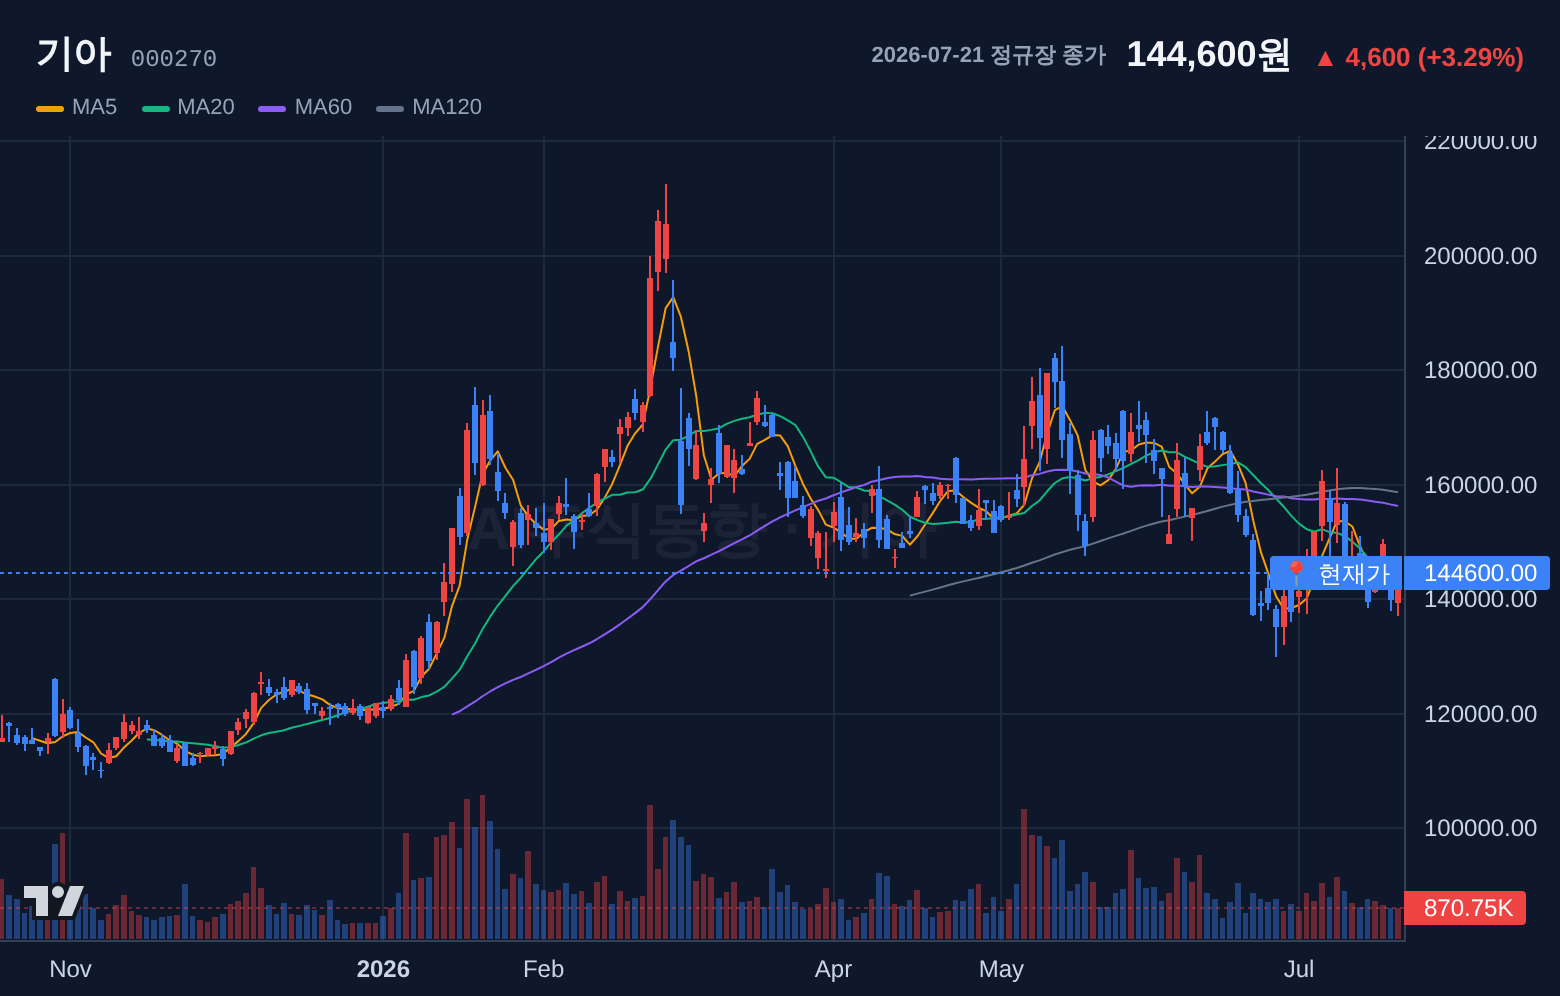Select the May label on time axis
The width and height of the screenshot is (1560, 996).
coord(1001,969)
